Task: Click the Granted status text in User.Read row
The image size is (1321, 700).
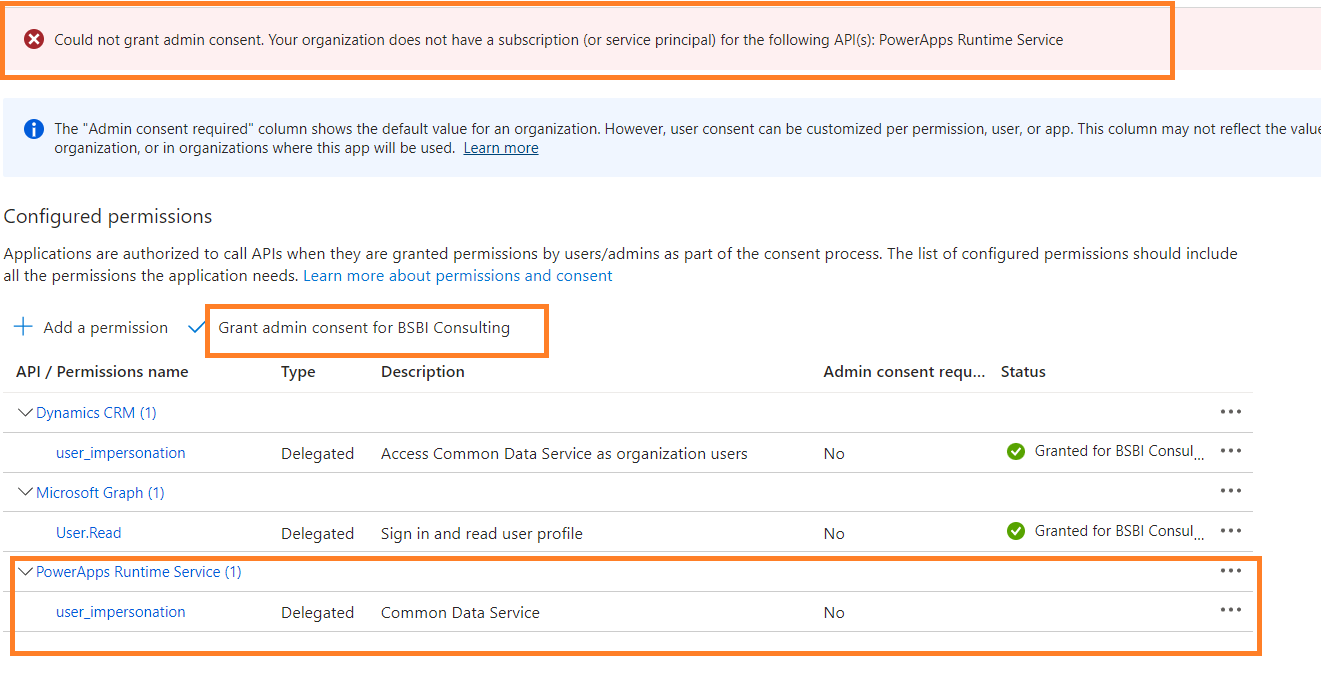Action: 1119,531
